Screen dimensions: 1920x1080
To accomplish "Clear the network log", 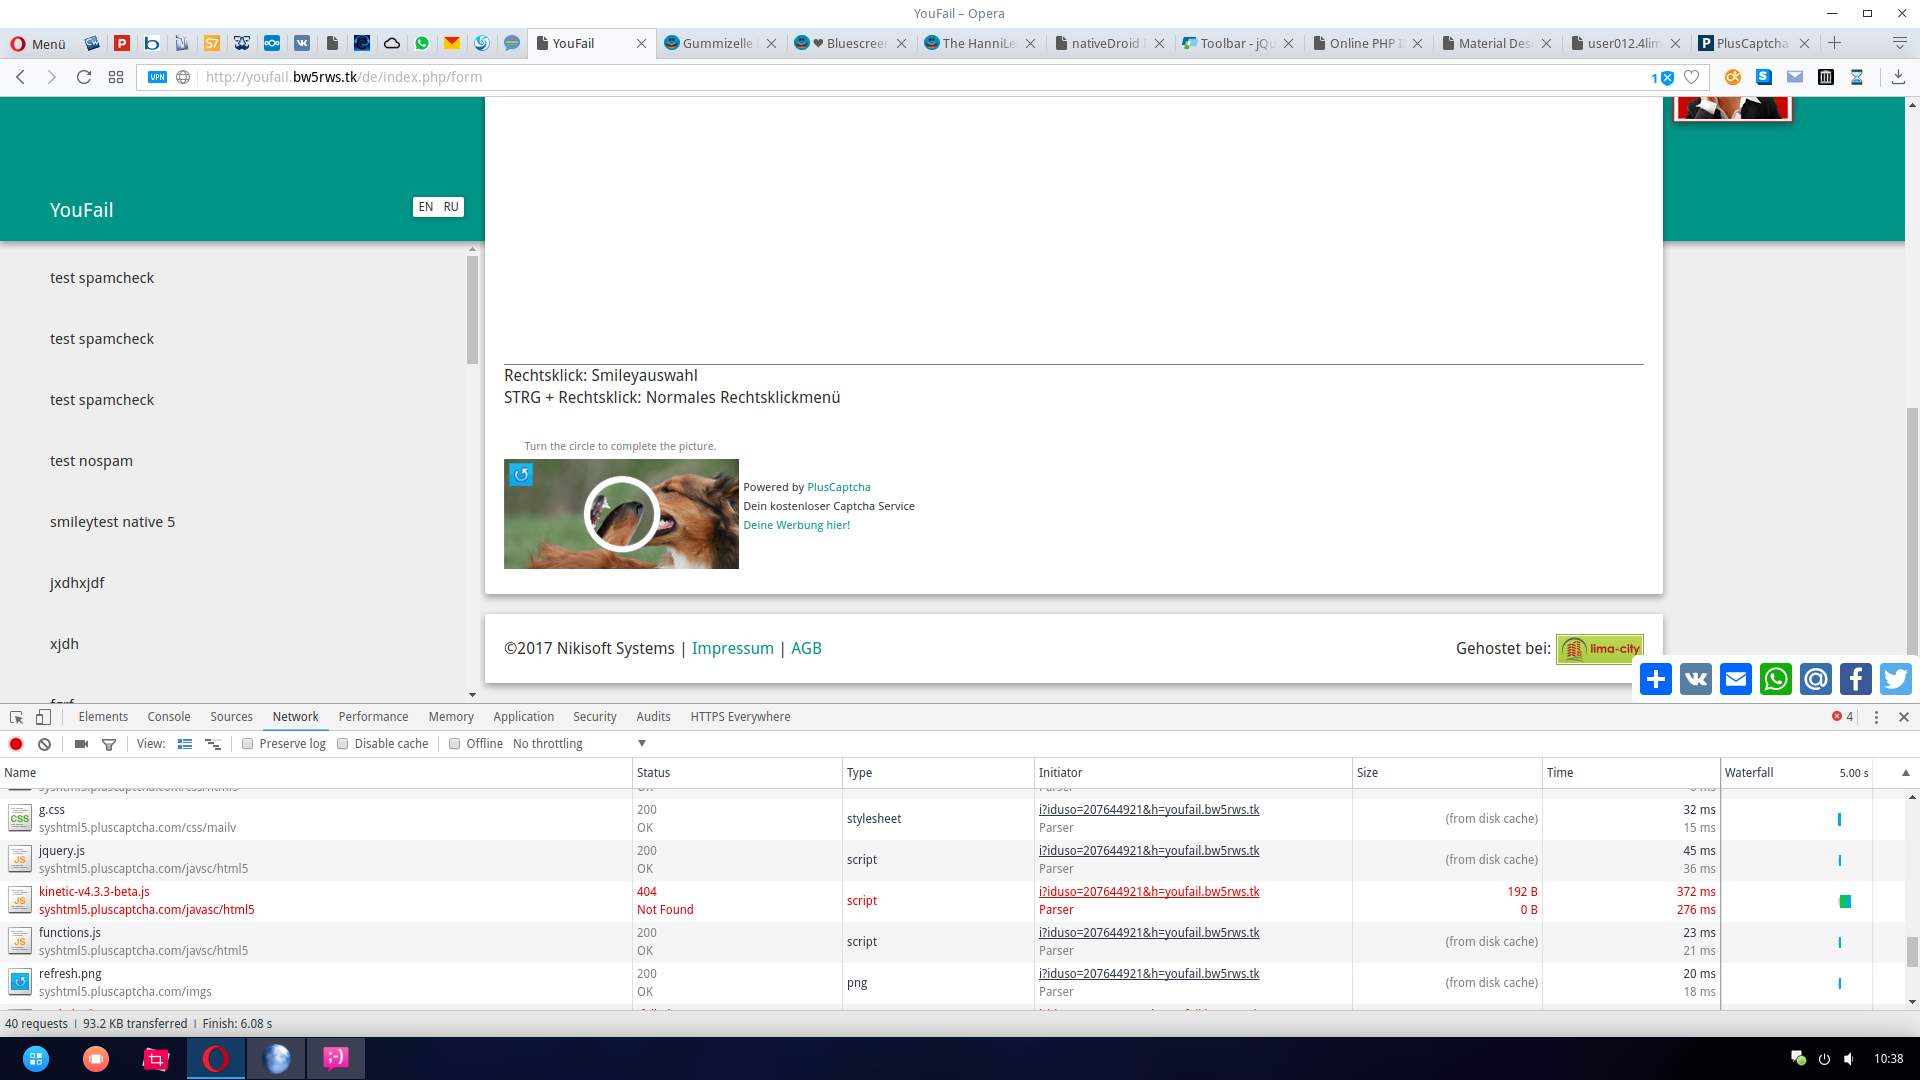I will pos(45,744).
